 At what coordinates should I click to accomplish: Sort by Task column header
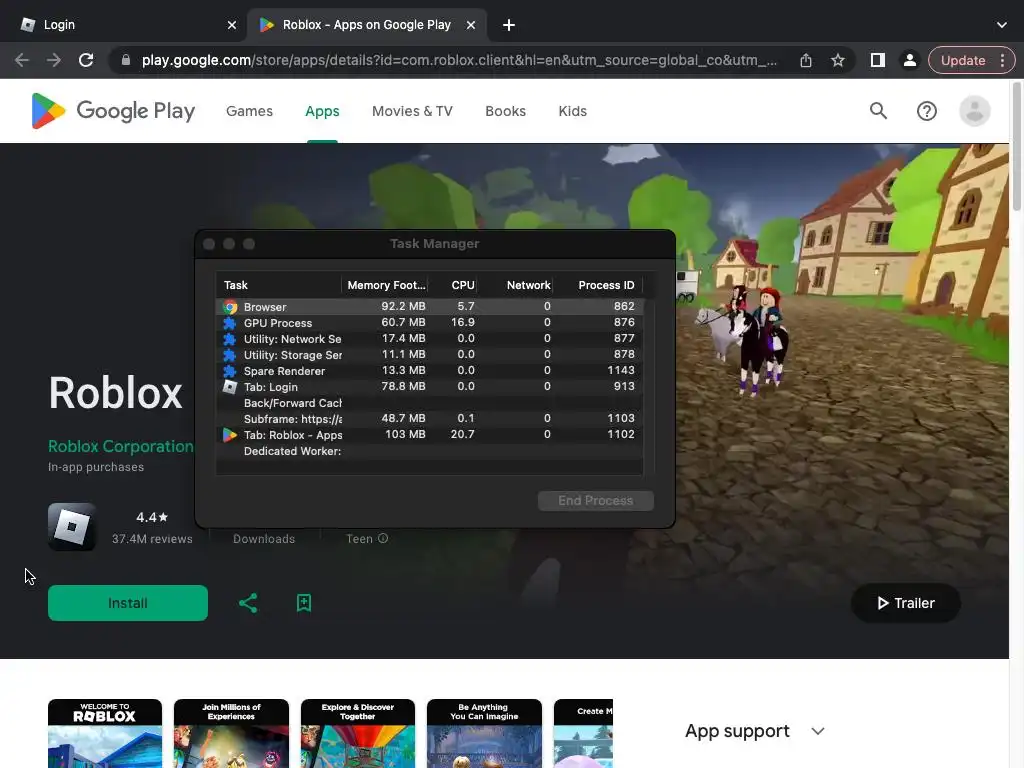(278, 285)
